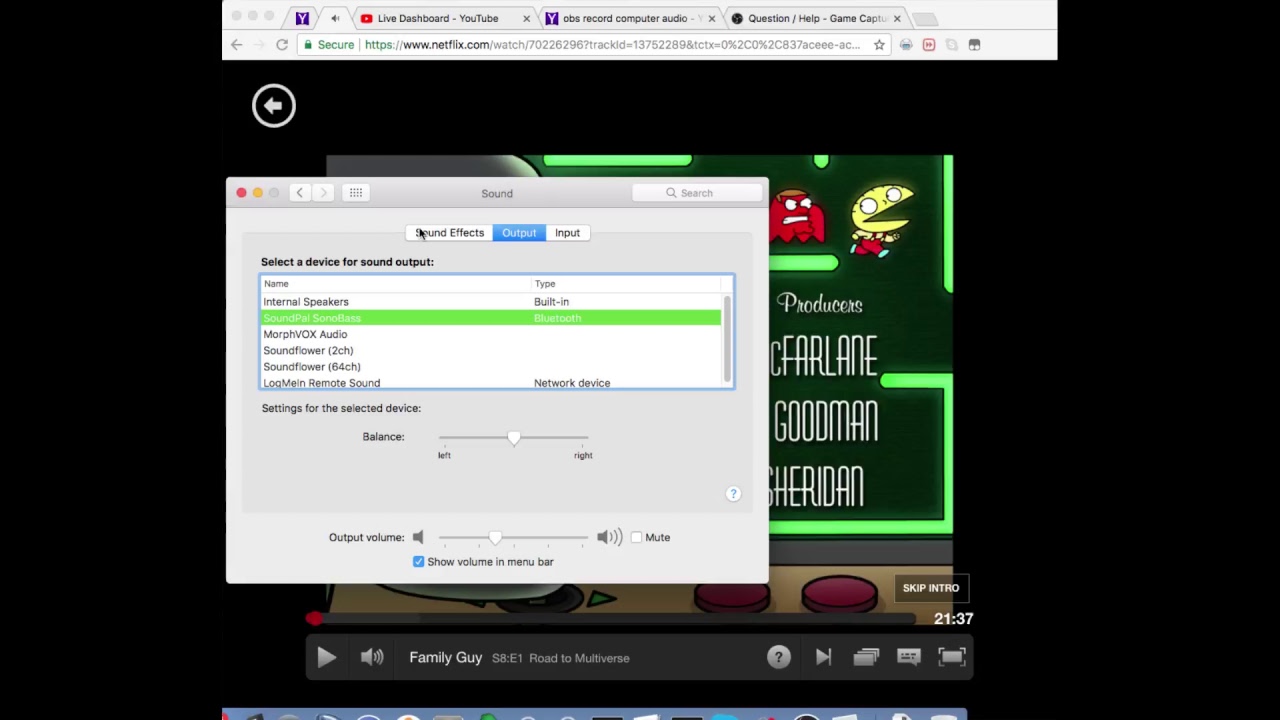Screen dimensions: 1280x720
Task: Click the Name column header
Action: [x=396, y=284]
